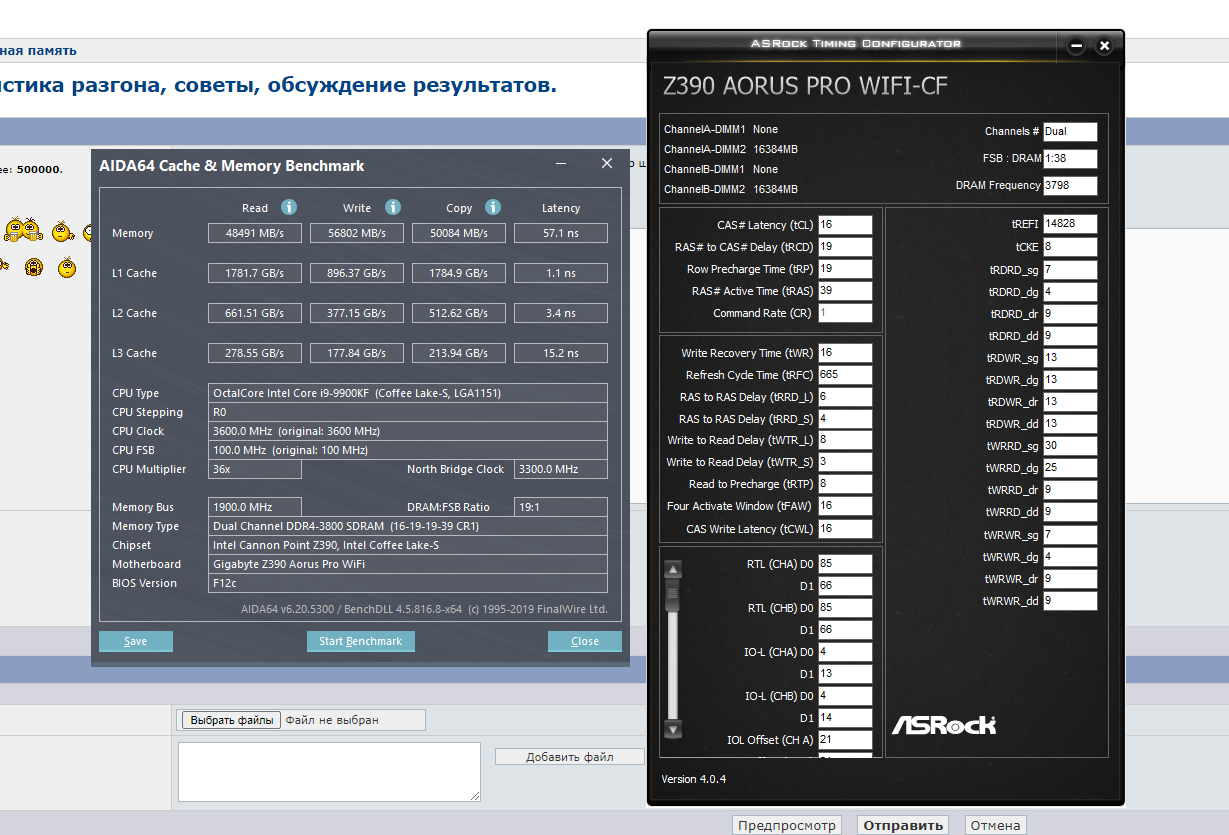
Task: Click Start Benchmark button
Action: (x=361, y=641)
